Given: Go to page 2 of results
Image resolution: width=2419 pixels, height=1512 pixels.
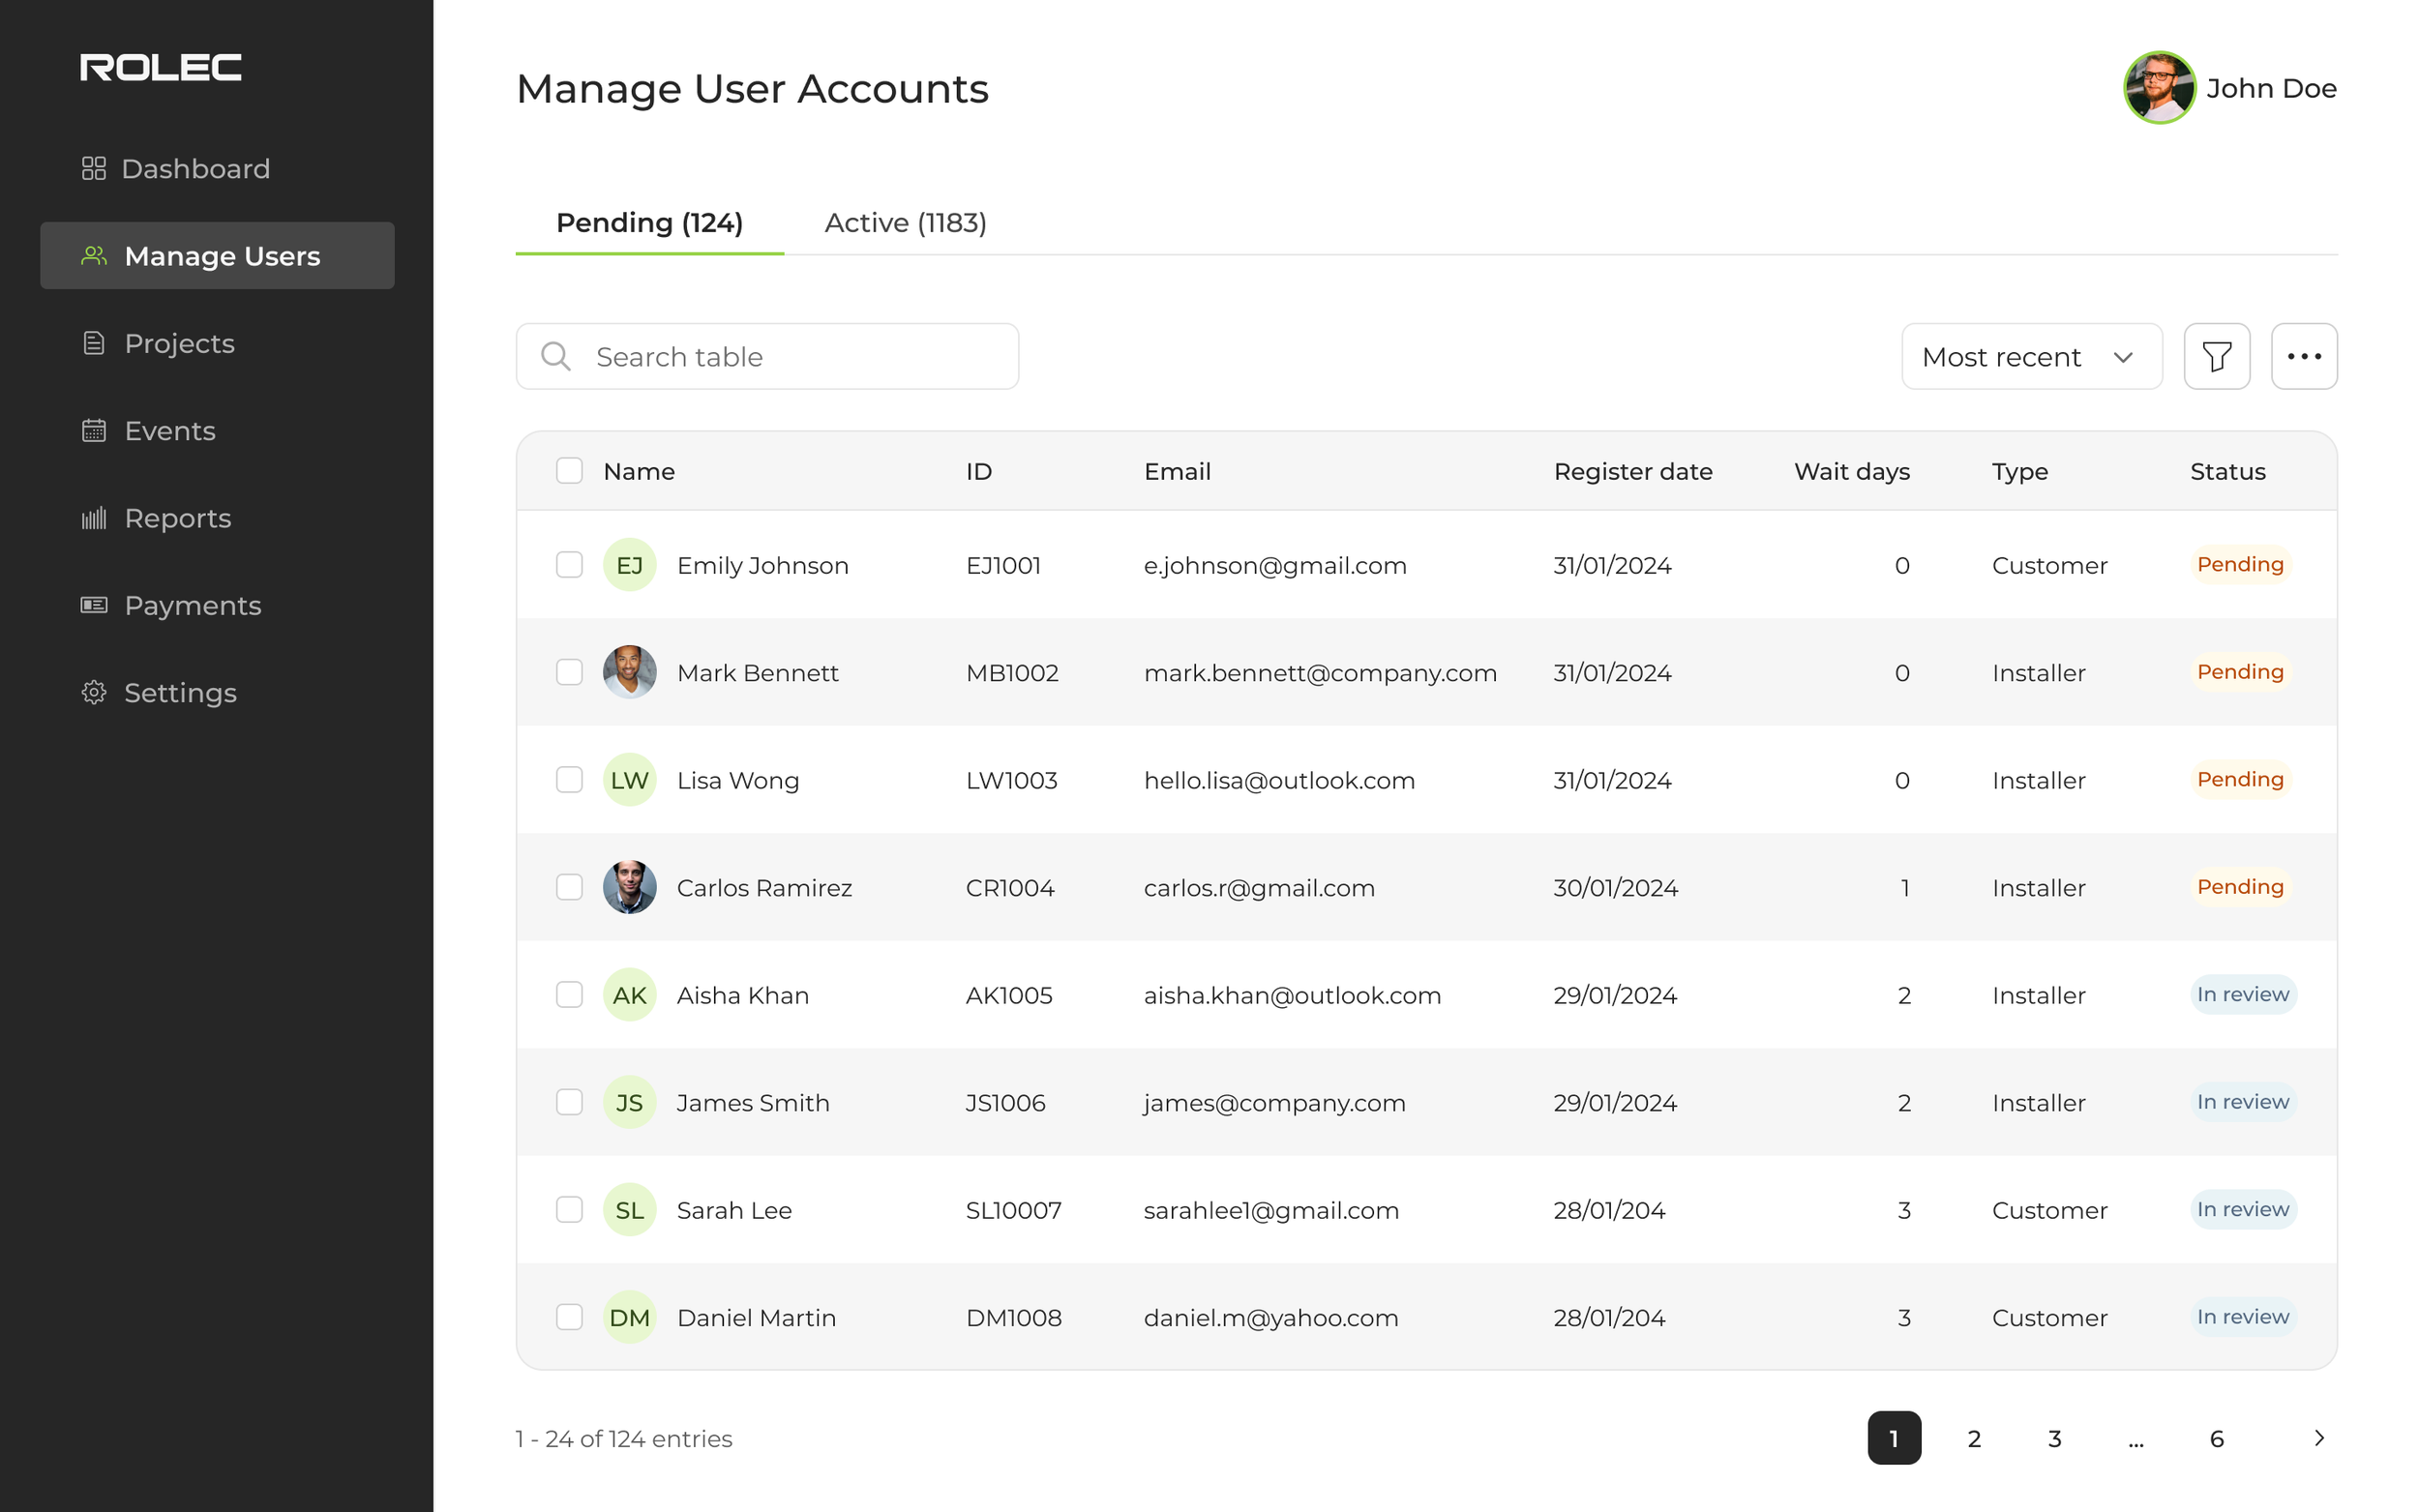Looking at the screenshot, I should point(1974,1438).
